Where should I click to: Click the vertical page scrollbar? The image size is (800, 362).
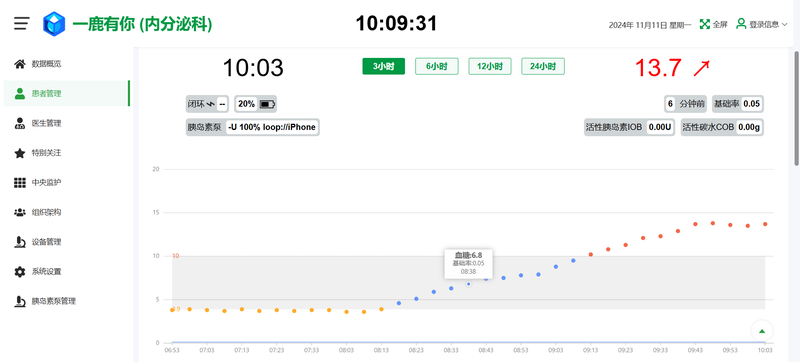click(x=796, y=108)
